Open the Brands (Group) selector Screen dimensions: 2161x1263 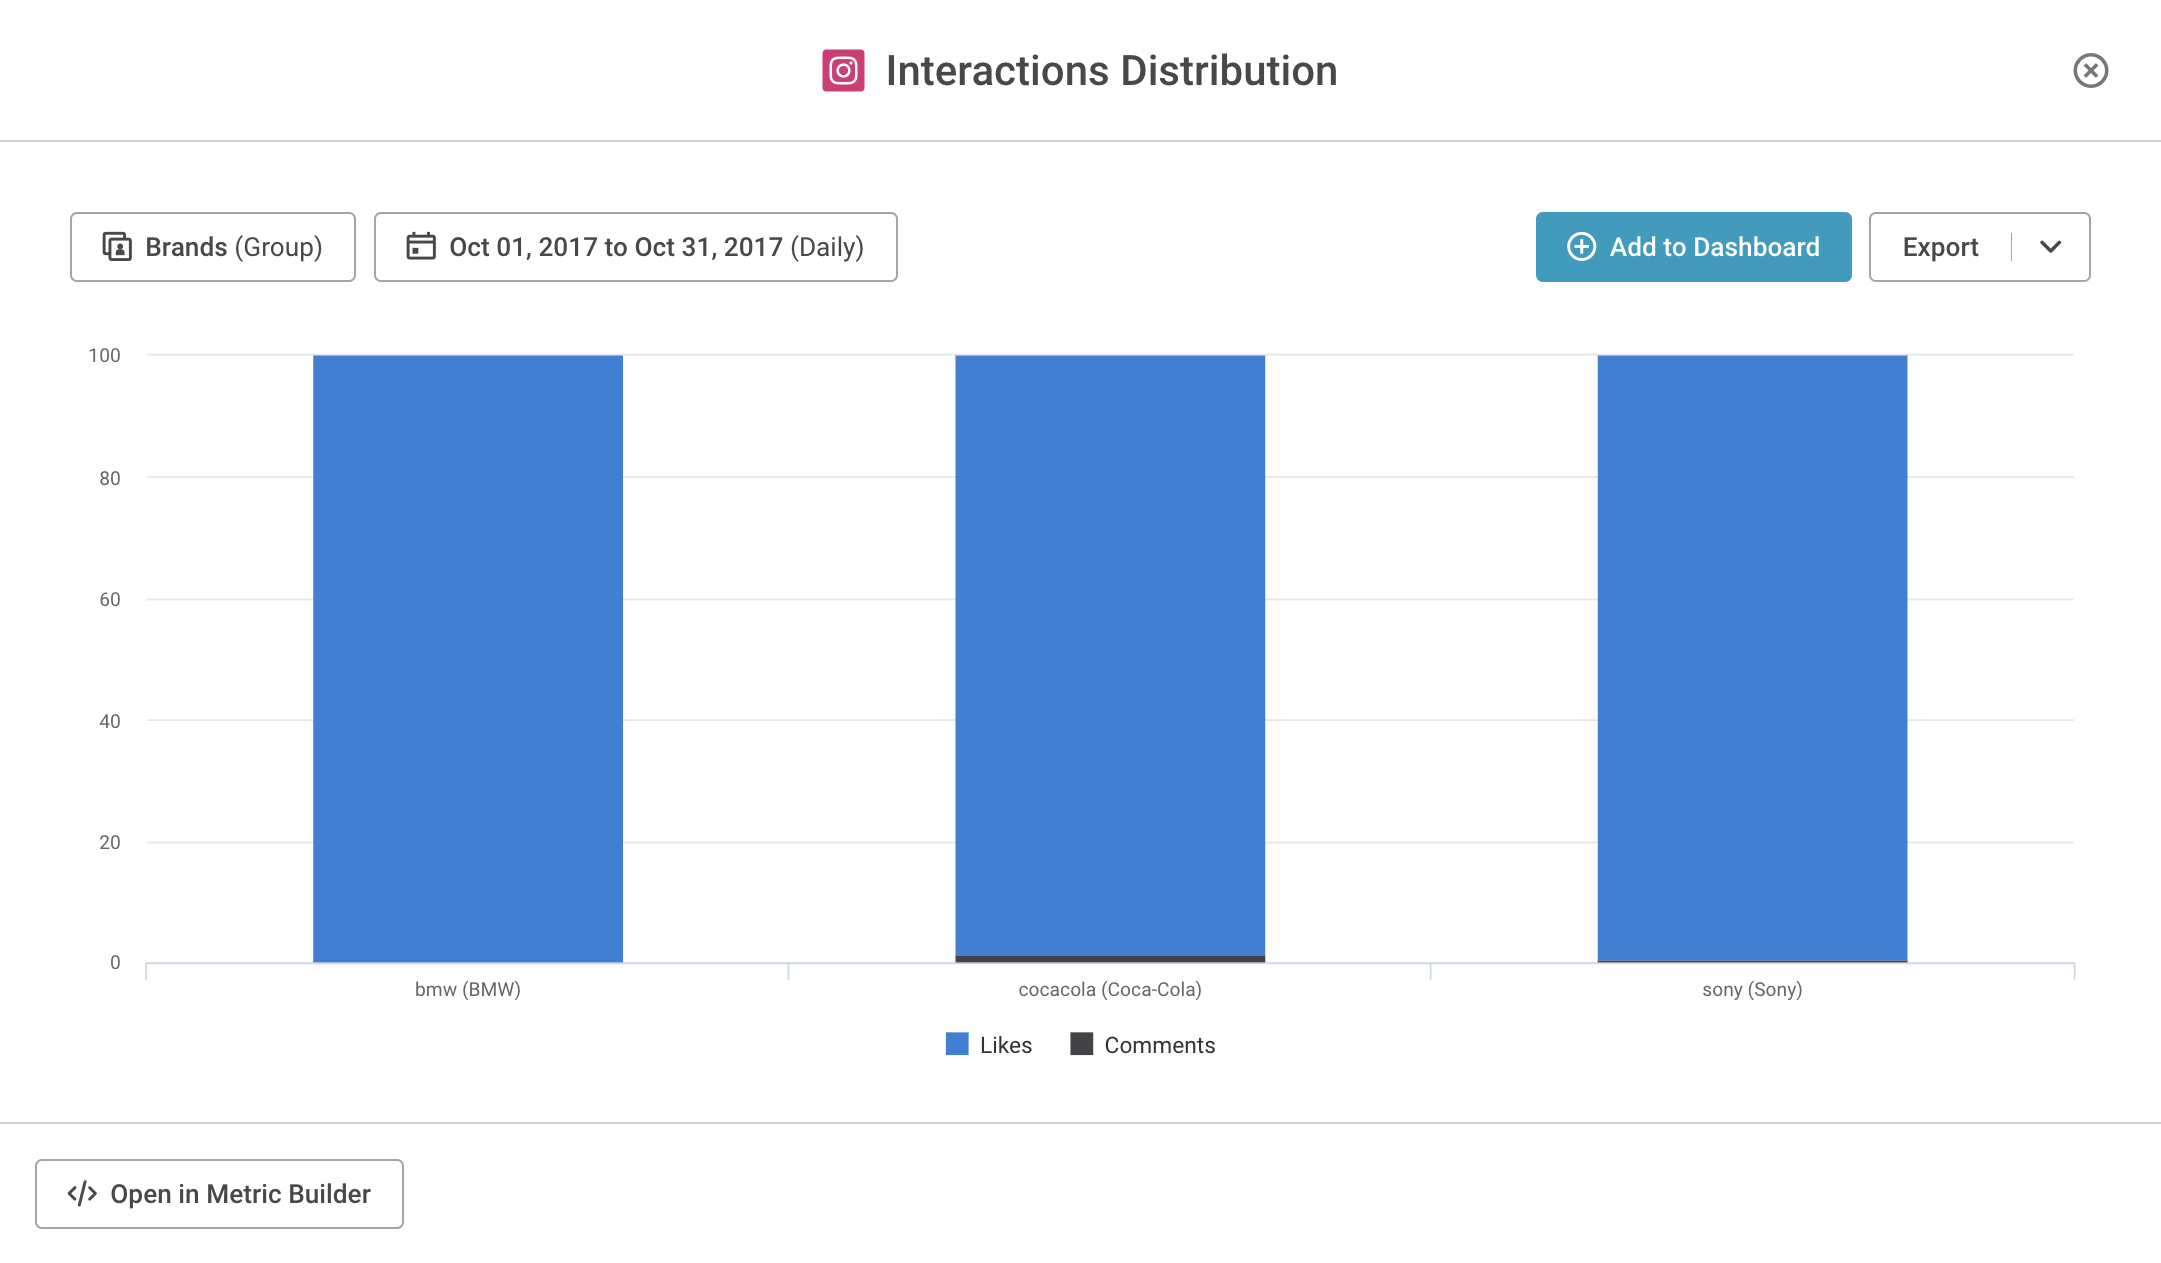tap(213, 247)
